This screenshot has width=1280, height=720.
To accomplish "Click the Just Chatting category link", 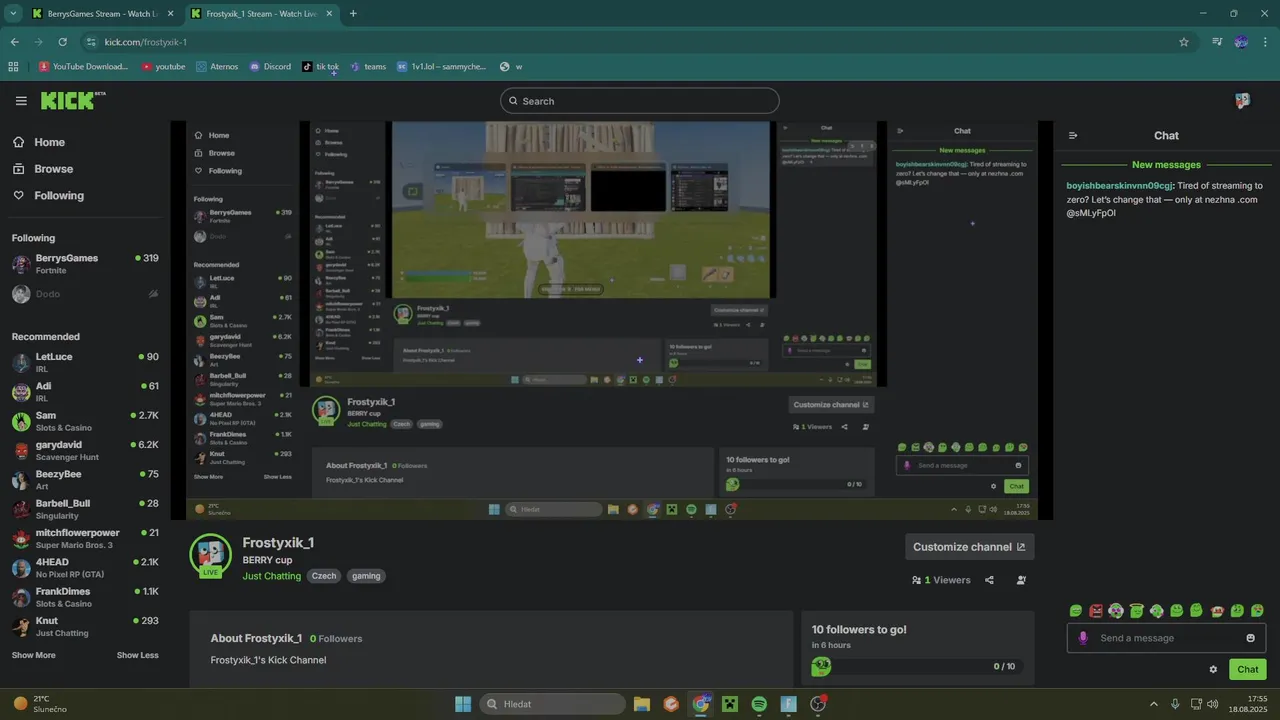I will (x=271, y=576).
